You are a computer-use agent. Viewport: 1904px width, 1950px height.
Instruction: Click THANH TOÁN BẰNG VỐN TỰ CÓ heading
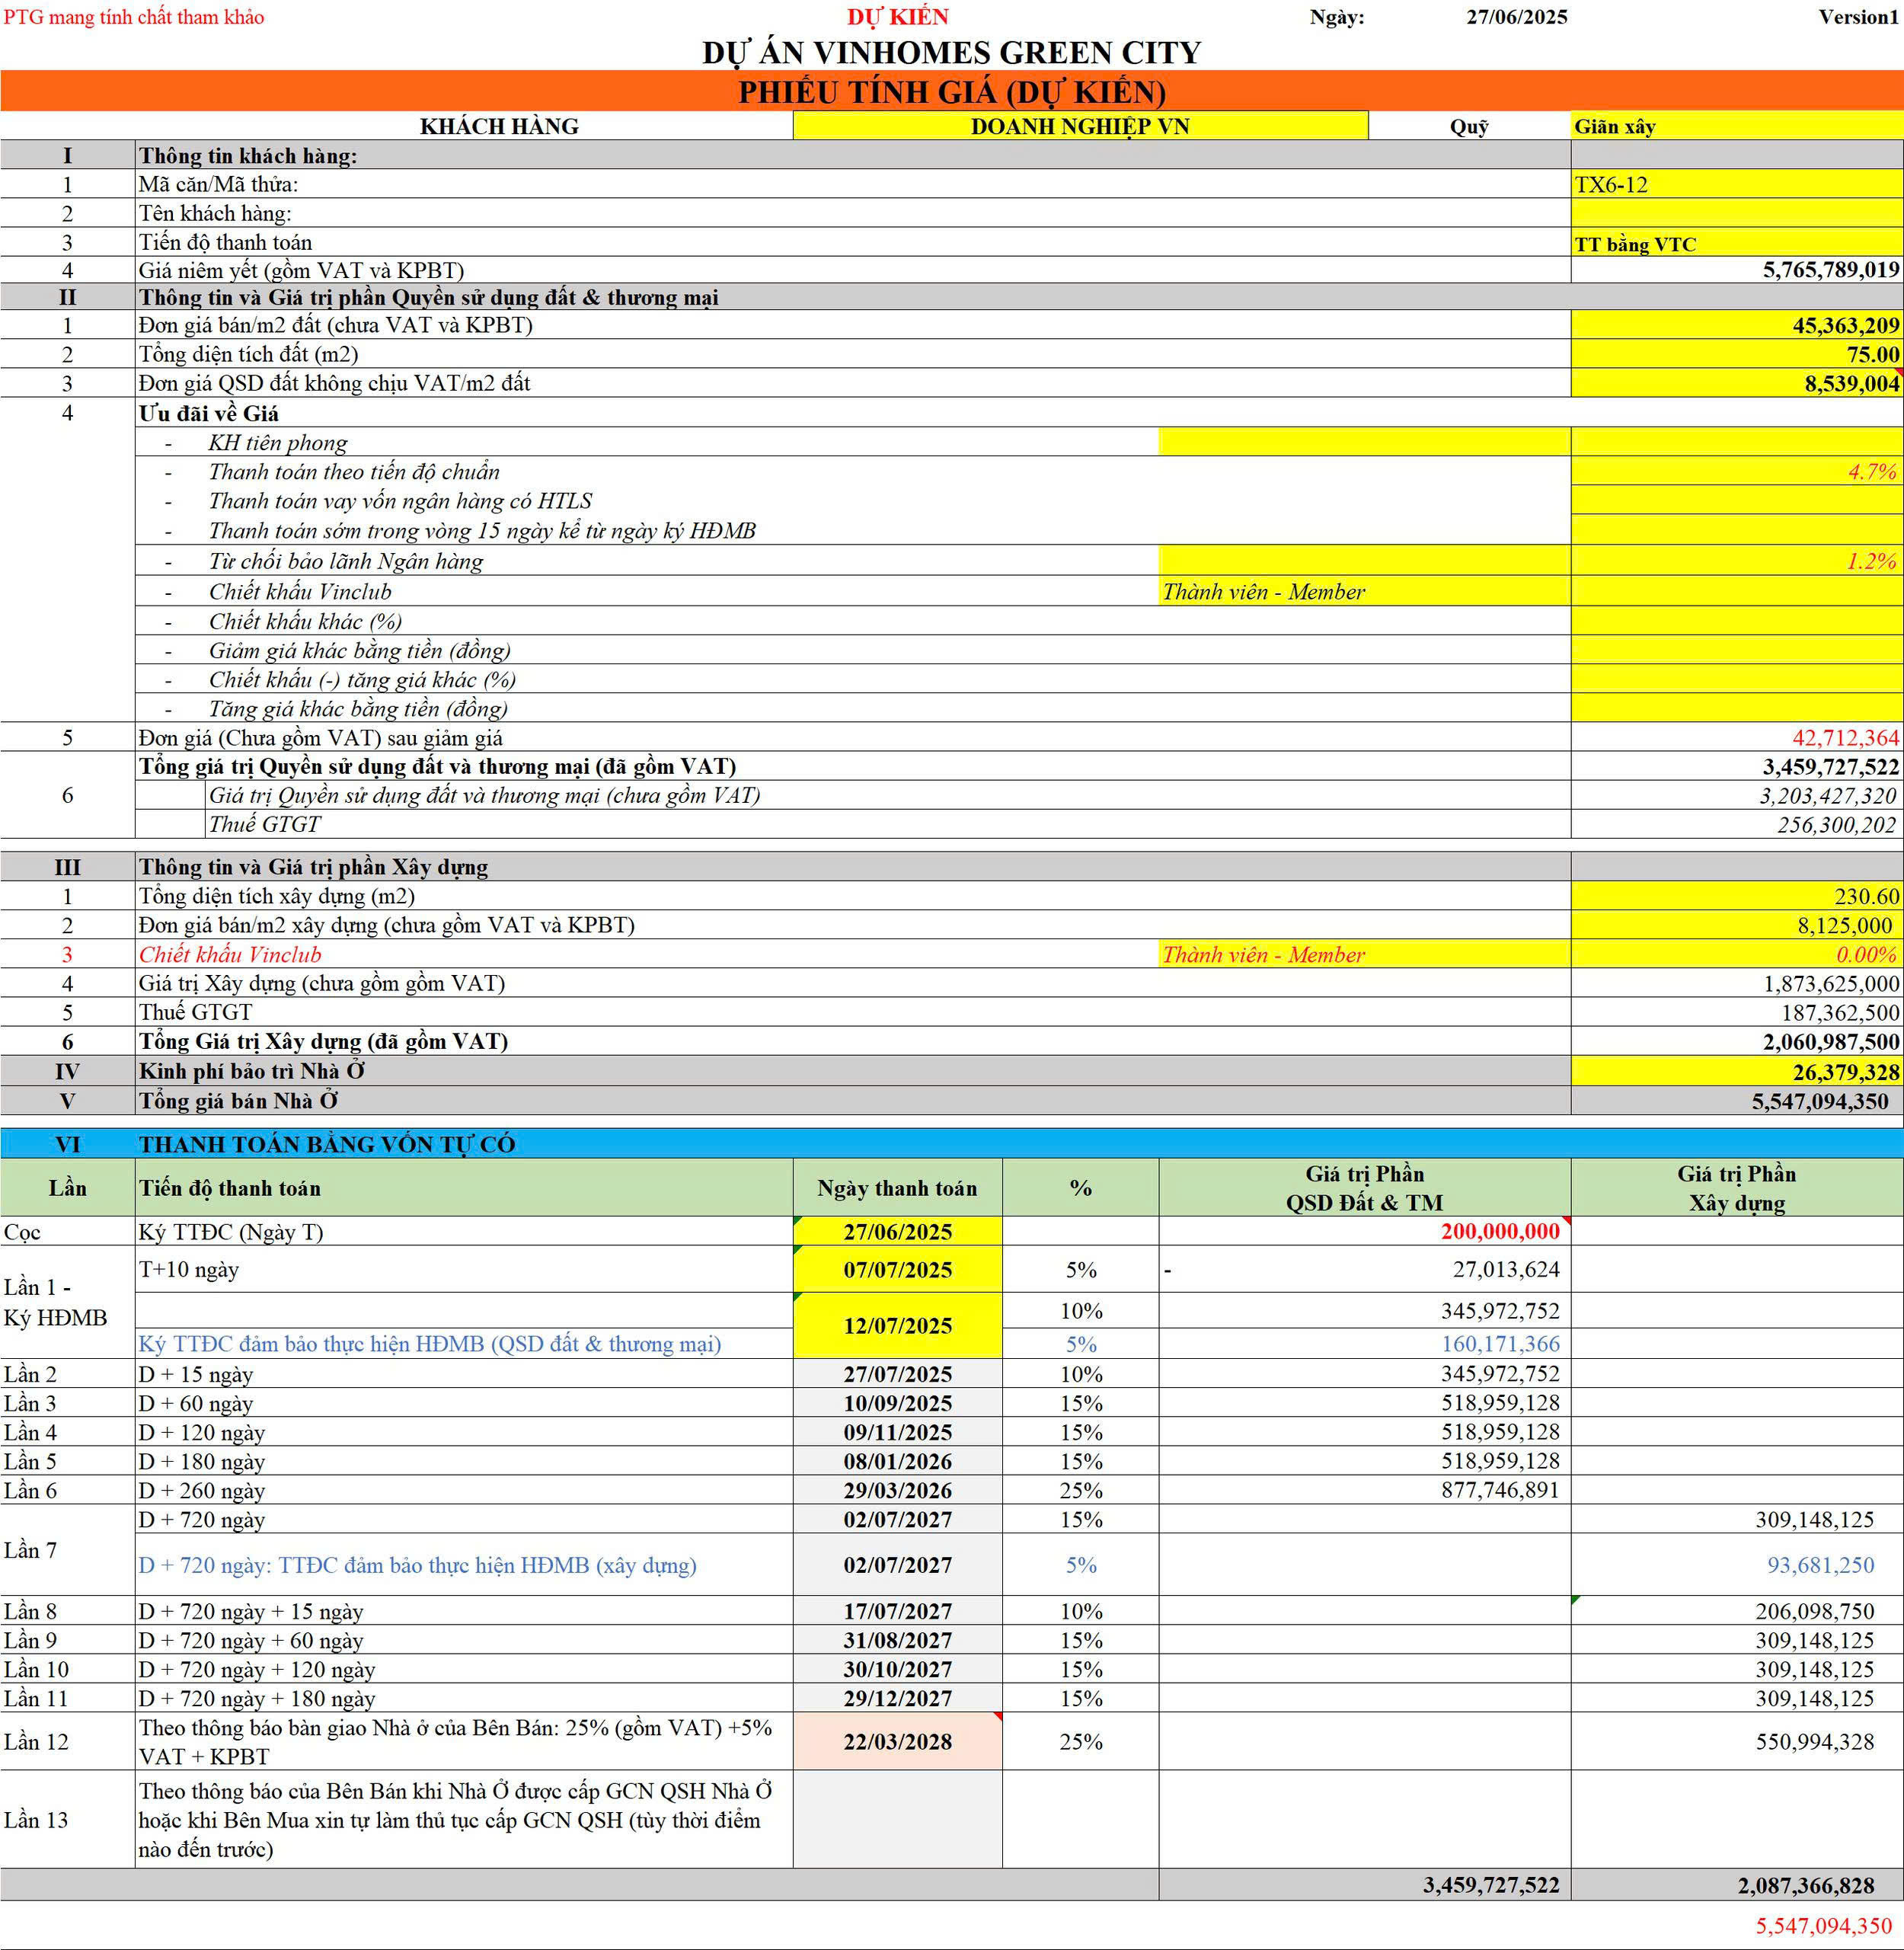[x=327, y=1144]
